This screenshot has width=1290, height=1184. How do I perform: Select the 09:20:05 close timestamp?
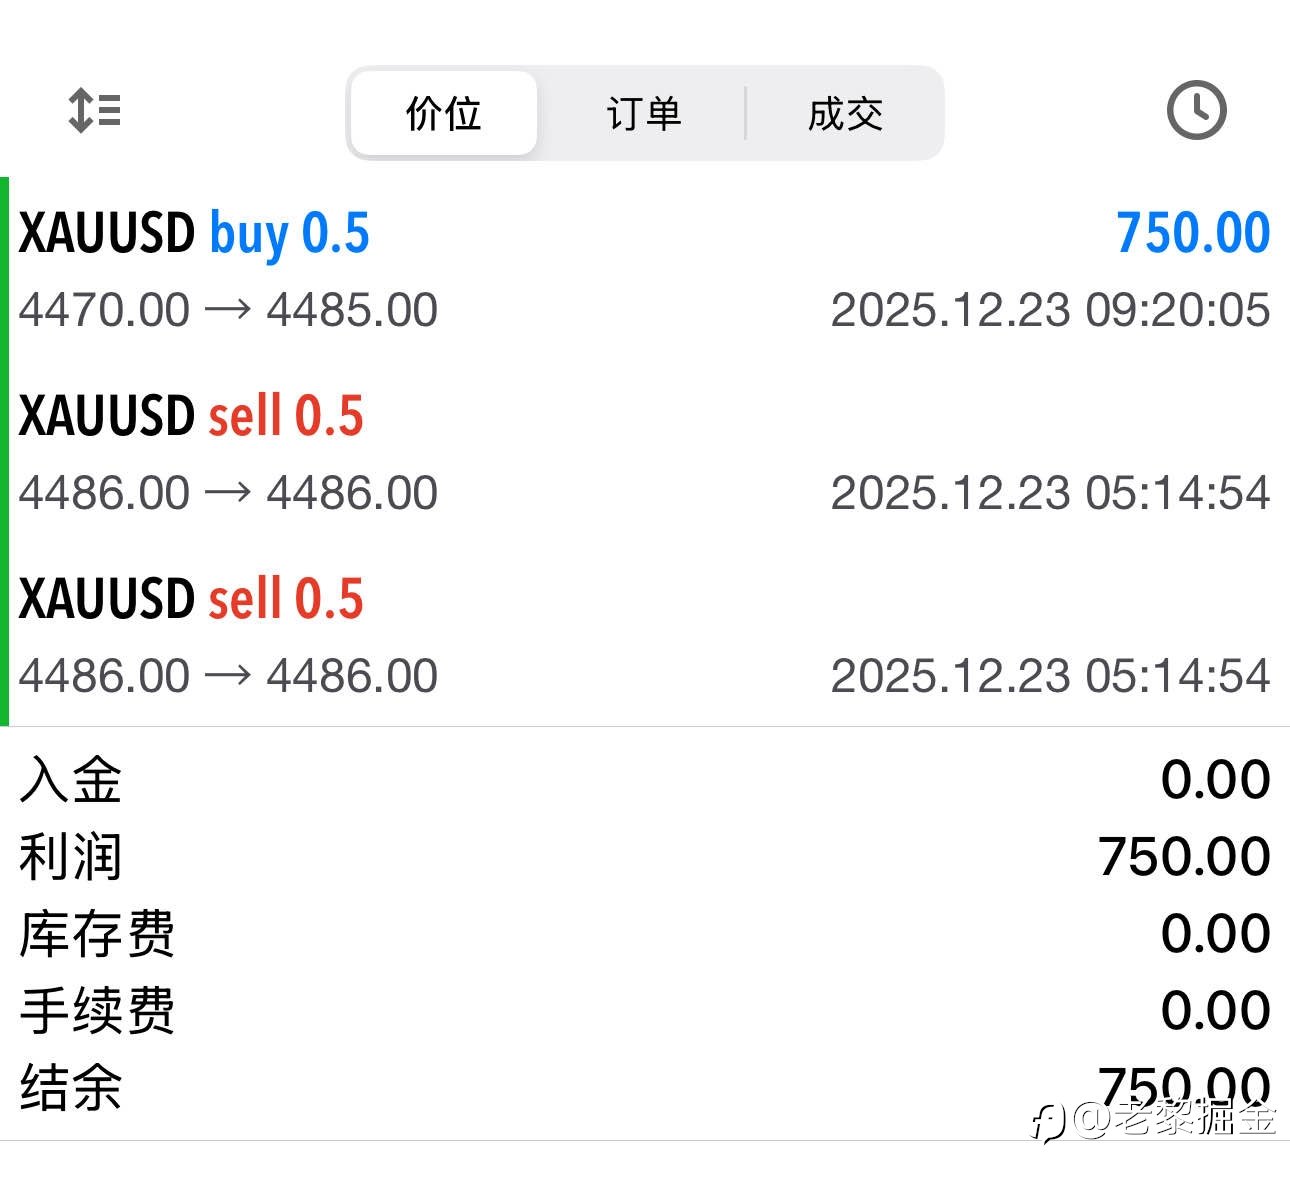[1050, 310]
